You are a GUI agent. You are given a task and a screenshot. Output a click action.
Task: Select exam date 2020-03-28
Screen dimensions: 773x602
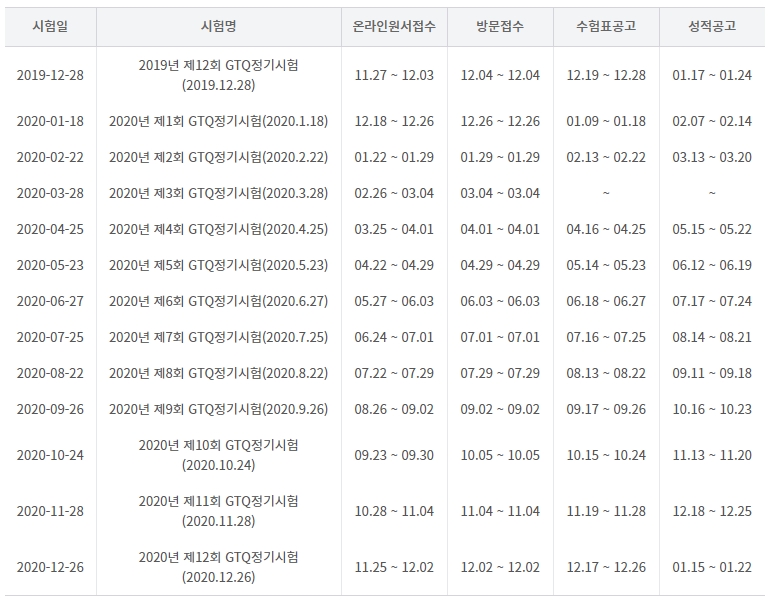click(x=50, y=193)
